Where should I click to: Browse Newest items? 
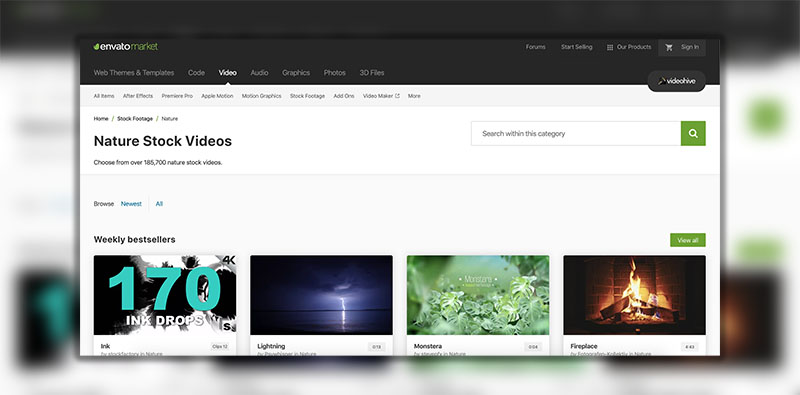coord(131,204)
